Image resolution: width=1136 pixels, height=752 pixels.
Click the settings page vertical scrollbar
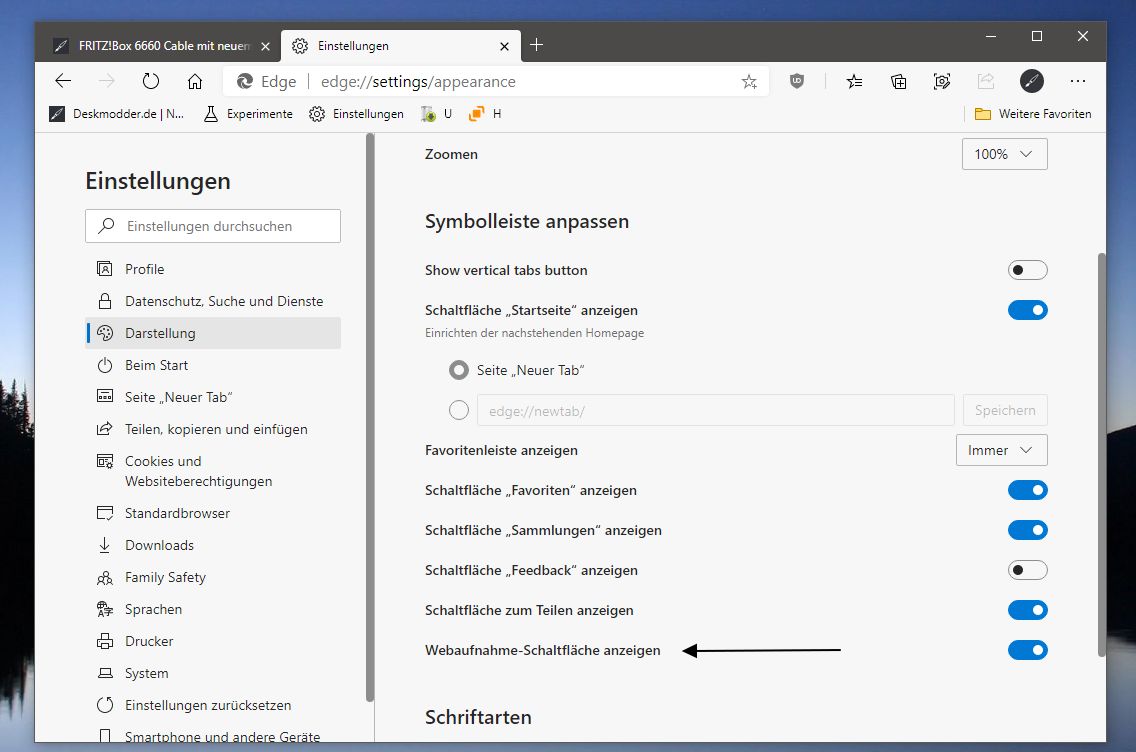[1101, 455]
